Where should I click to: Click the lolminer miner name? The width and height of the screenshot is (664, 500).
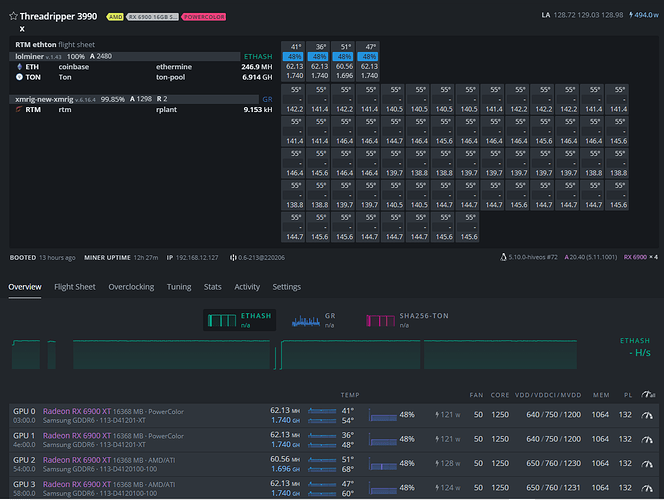point(29,56)
